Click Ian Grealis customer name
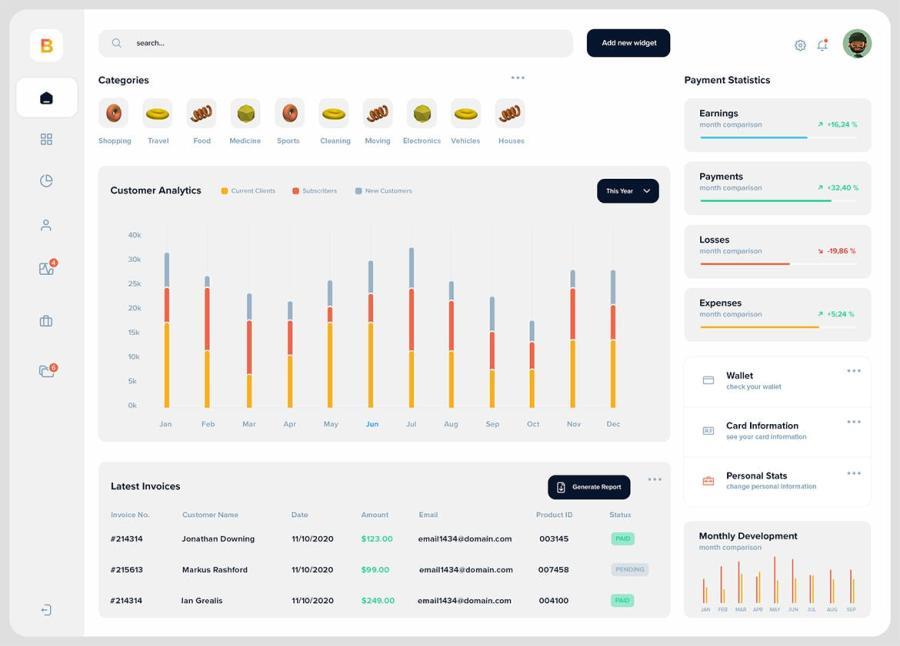The height and width of the screenshot is (646, 900). click(x=201, y=601)
